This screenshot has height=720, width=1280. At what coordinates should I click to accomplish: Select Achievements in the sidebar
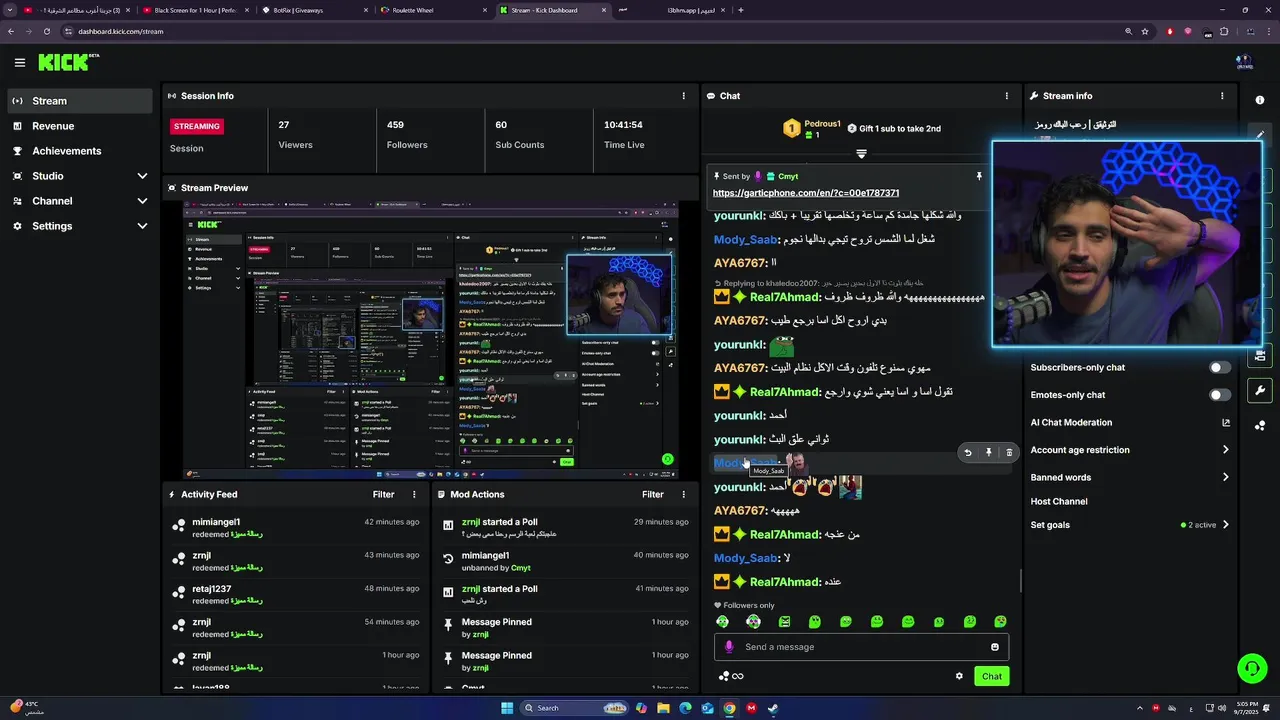80,151
